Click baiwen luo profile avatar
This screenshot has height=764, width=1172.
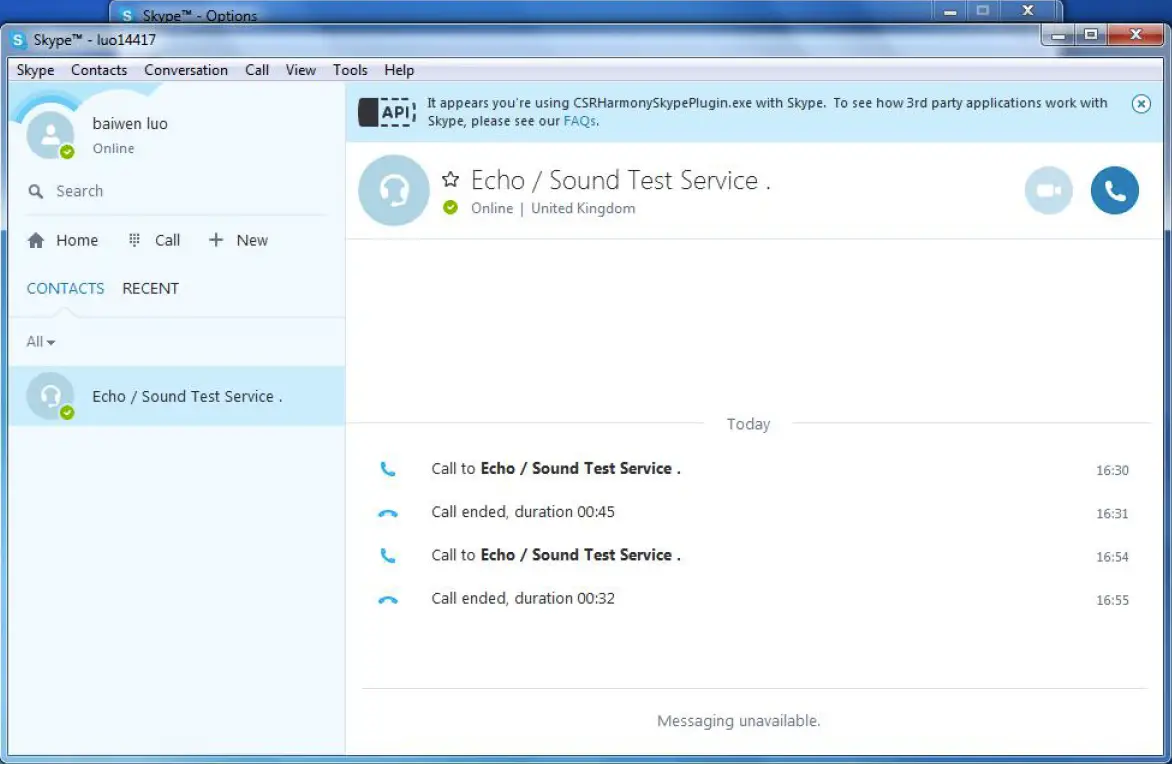[x=49, y=133]
